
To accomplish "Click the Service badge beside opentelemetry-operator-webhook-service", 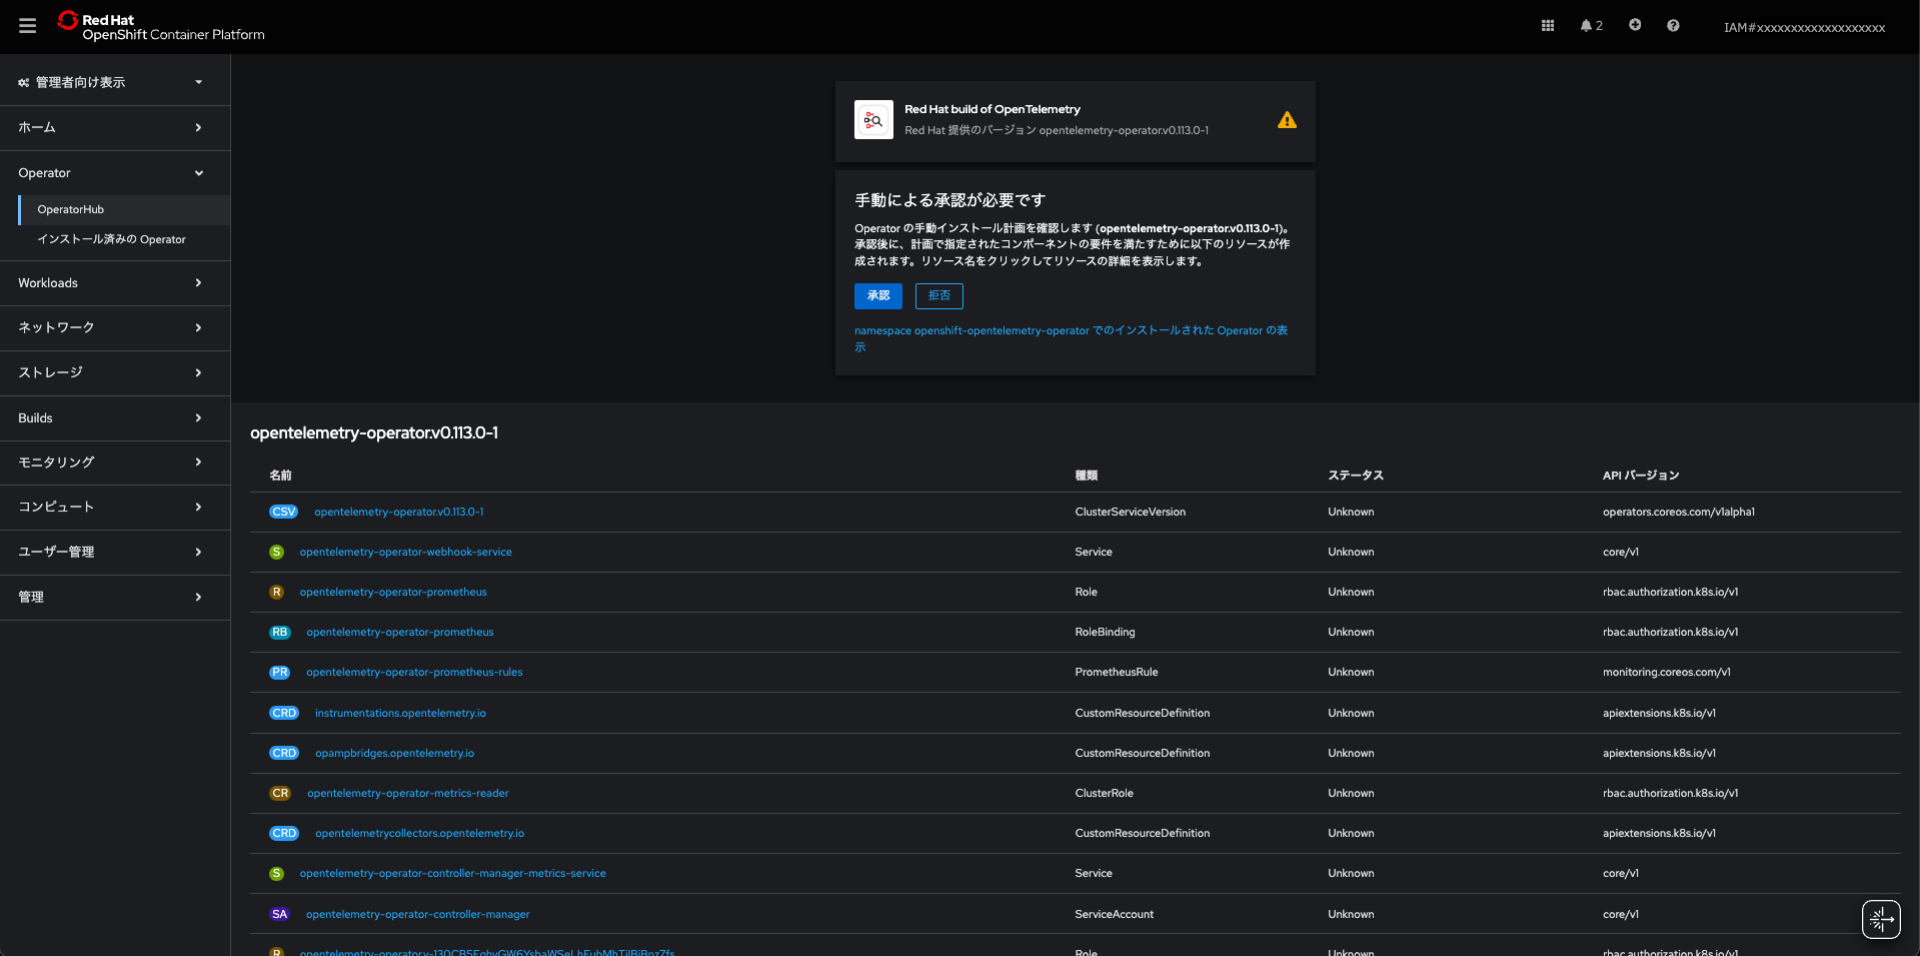I will [276, 551].
